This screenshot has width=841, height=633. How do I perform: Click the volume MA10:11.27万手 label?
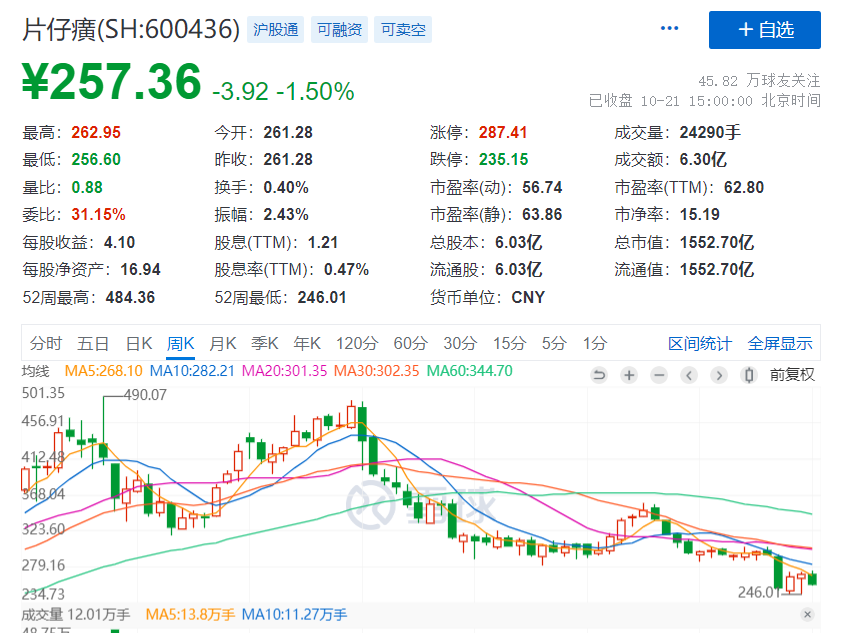tap(294, 614)
